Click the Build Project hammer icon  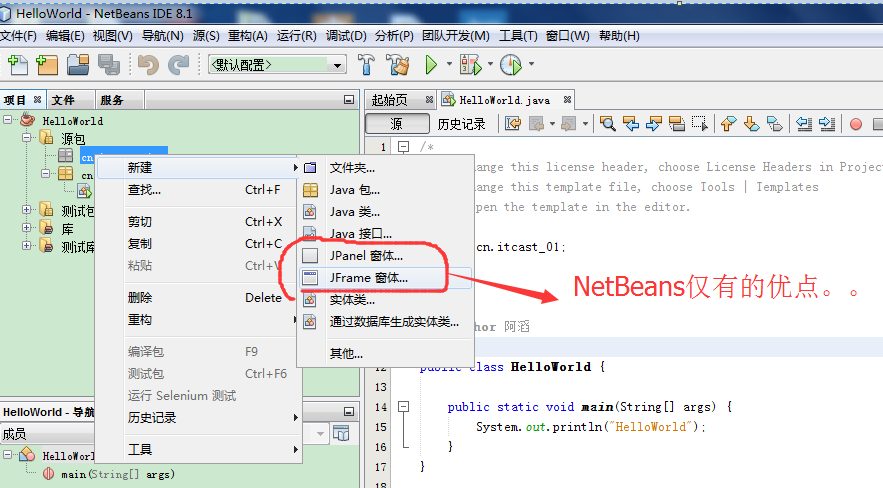point(366,65)
